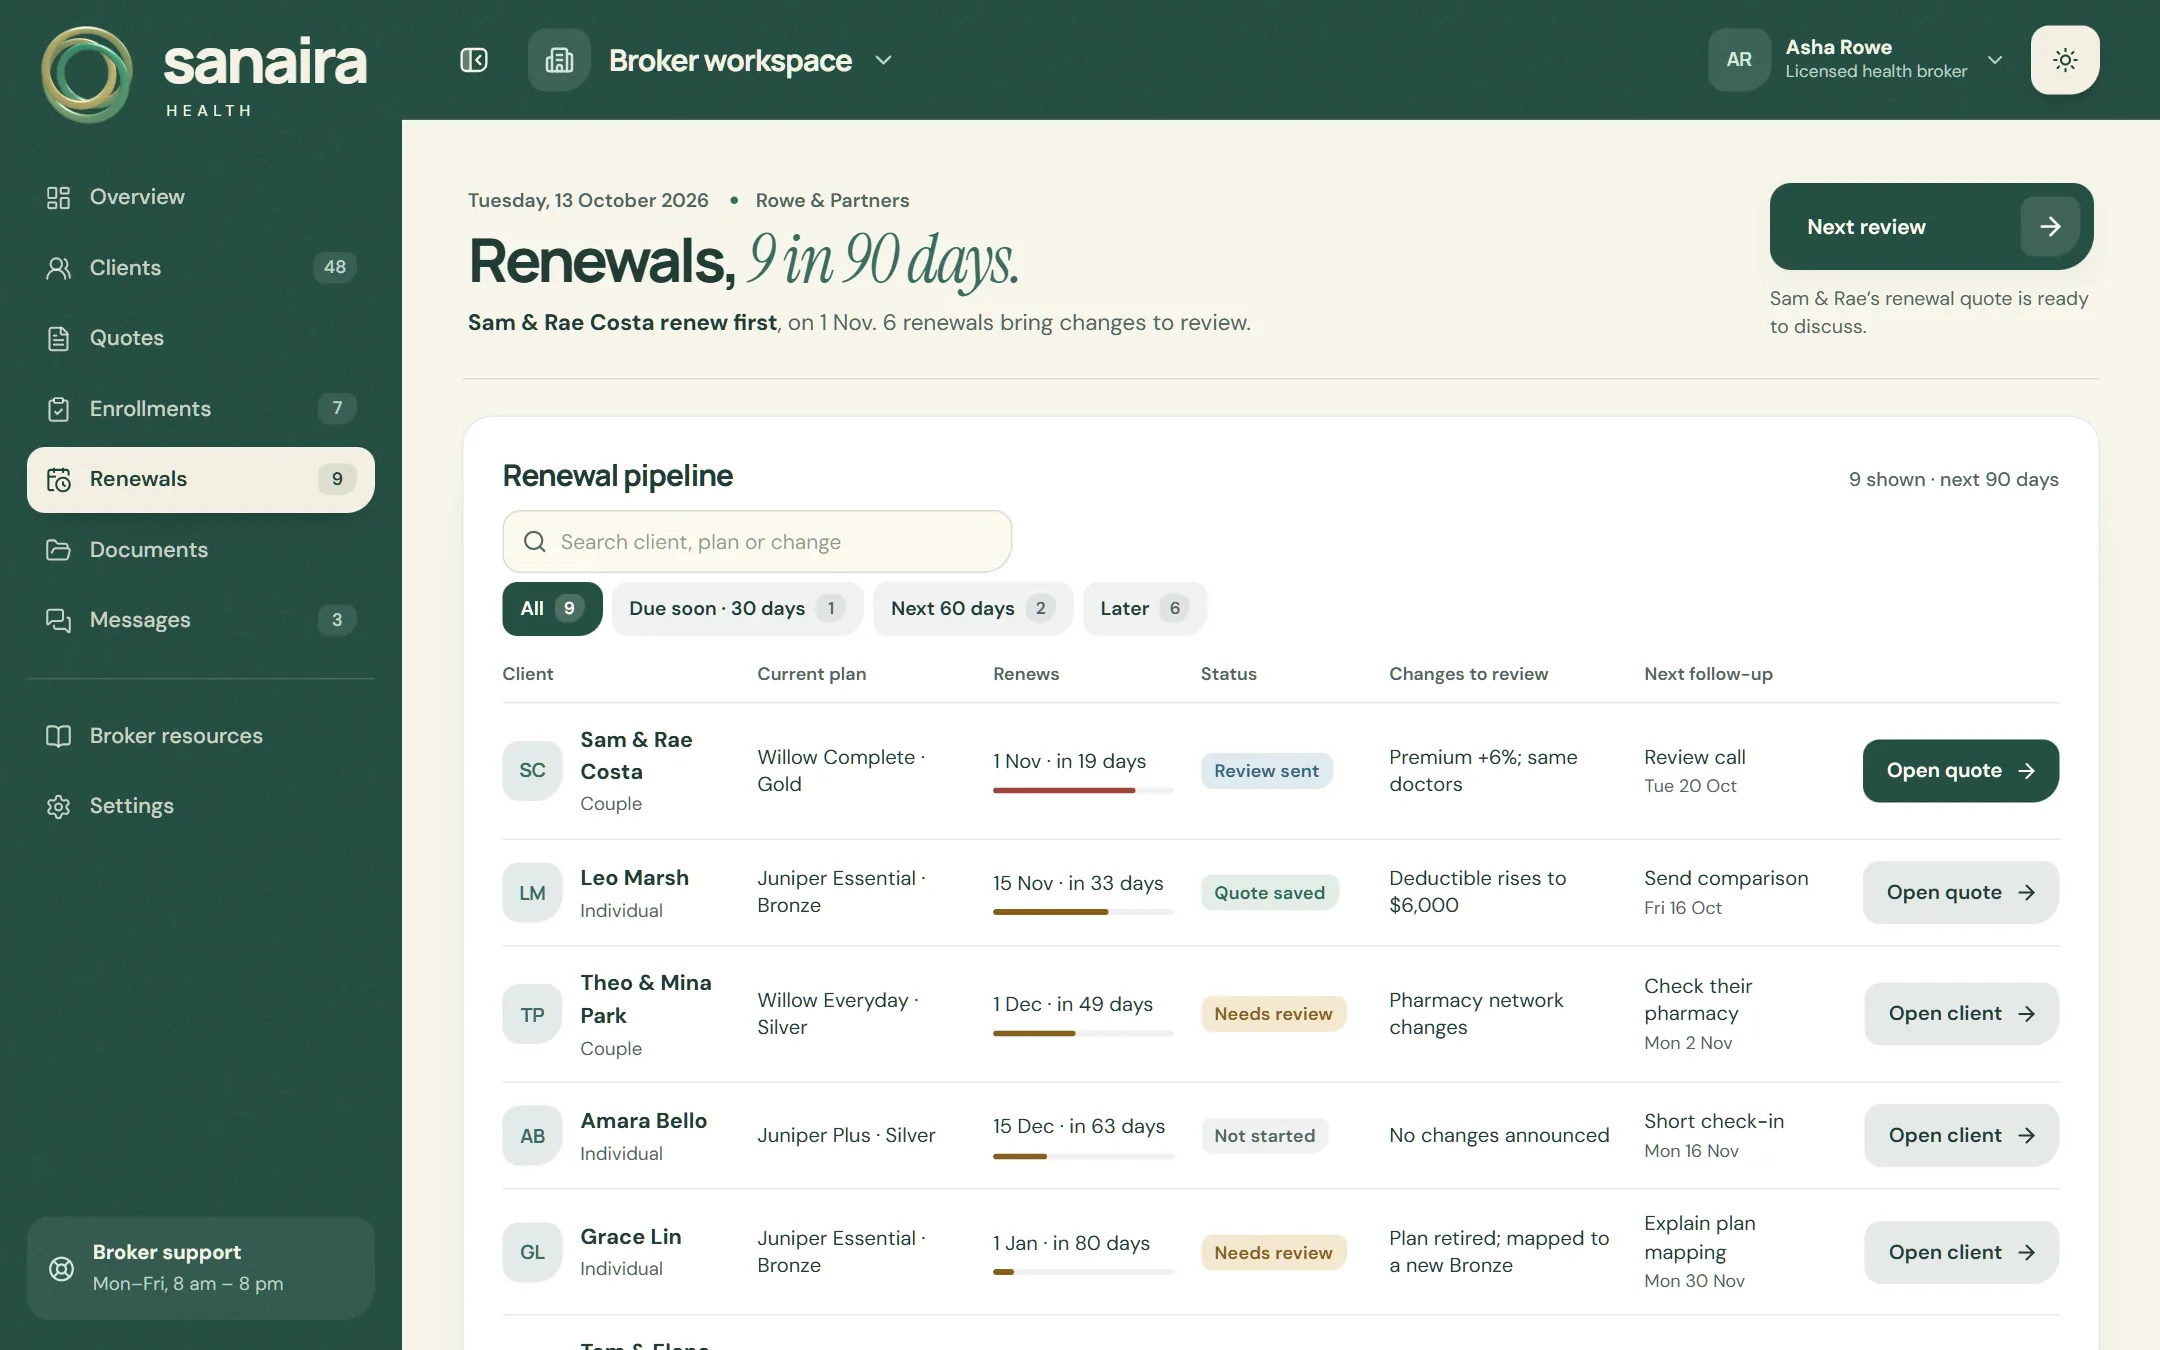This screenshot has width=2160, height=1350.
Task: Navigate to Enrollments
Action: pyautogui.click(x=201, y=408)
